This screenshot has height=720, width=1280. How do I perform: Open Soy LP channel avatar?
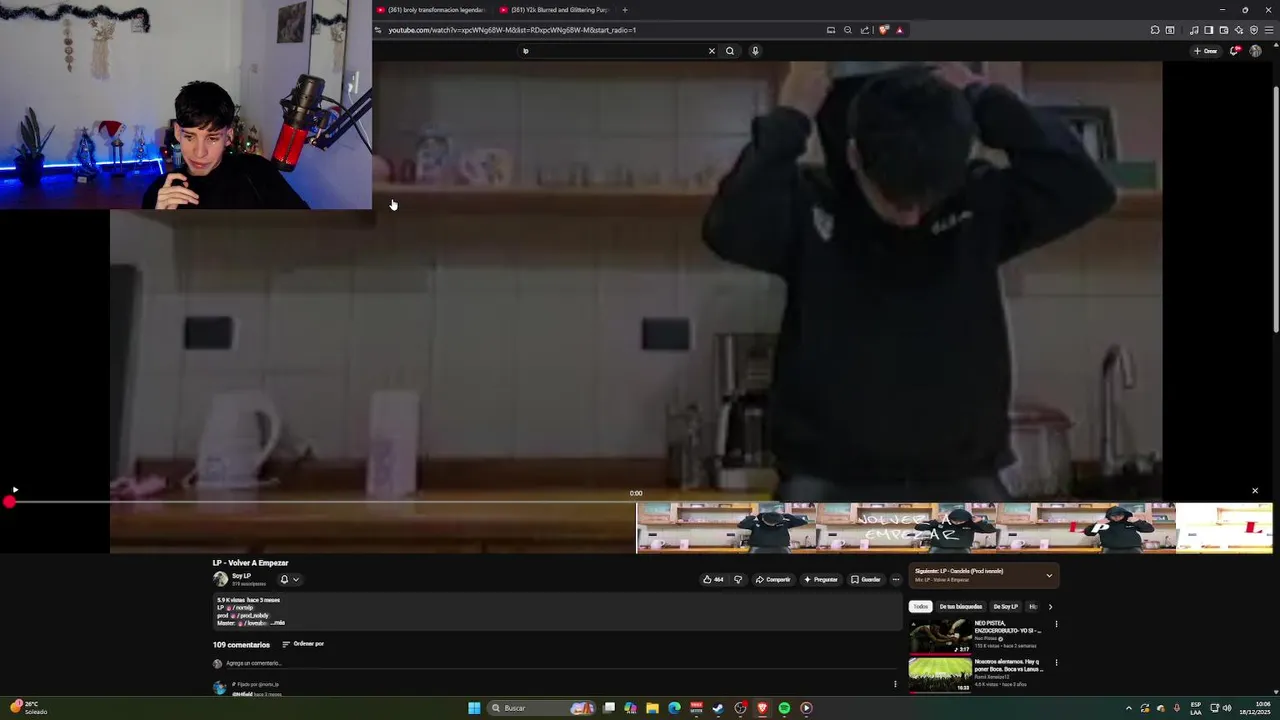(220, 579)
